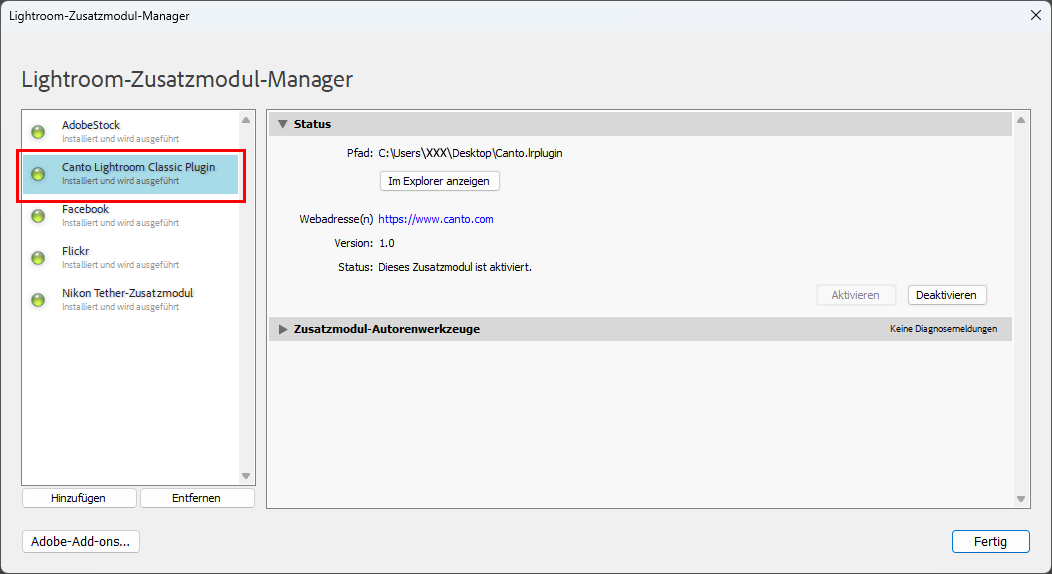The width and height of the screenshot is (1052, 574).
Task: Select Nikon Tether-Zusatzmodul in the list
Action: click(x=131, y=300)
